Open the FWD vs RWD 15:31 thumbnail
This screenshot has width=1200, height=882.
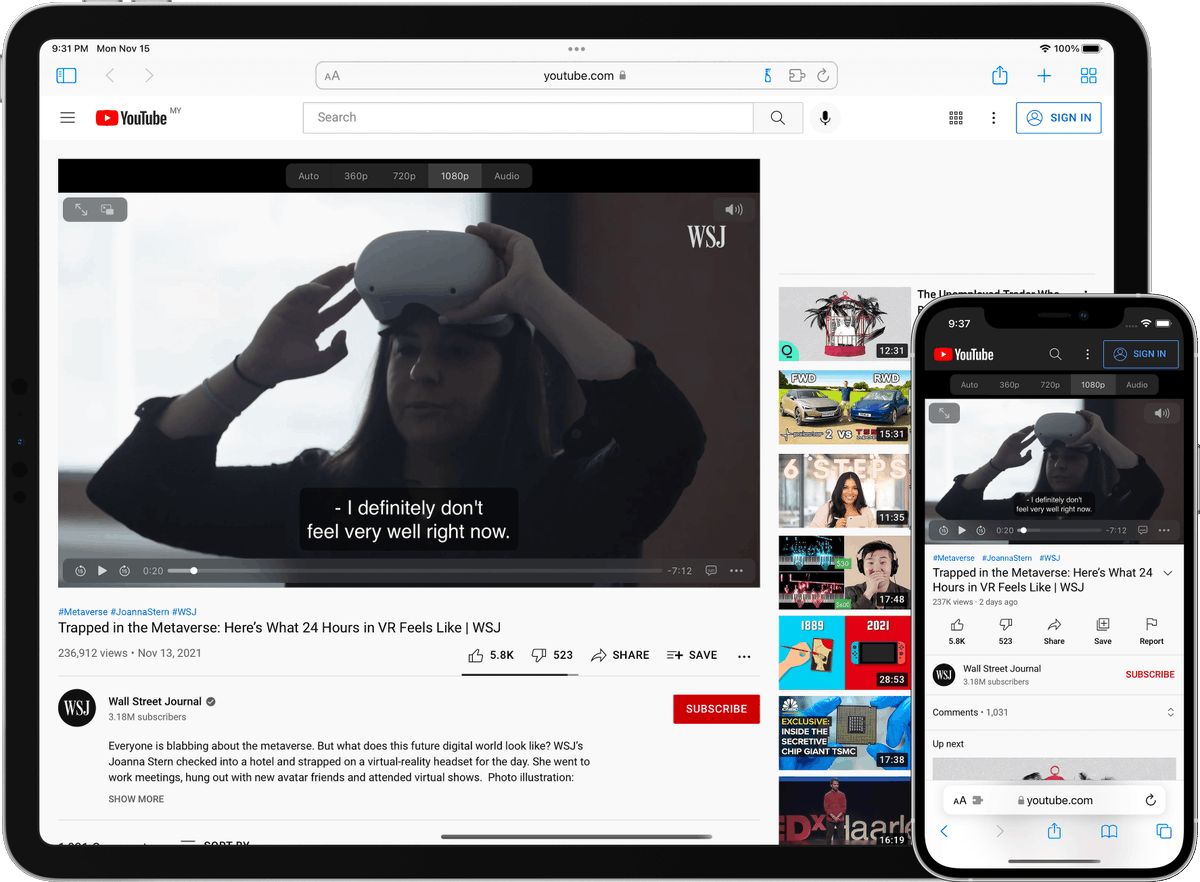pyautogui.click(x=845, y=407)
